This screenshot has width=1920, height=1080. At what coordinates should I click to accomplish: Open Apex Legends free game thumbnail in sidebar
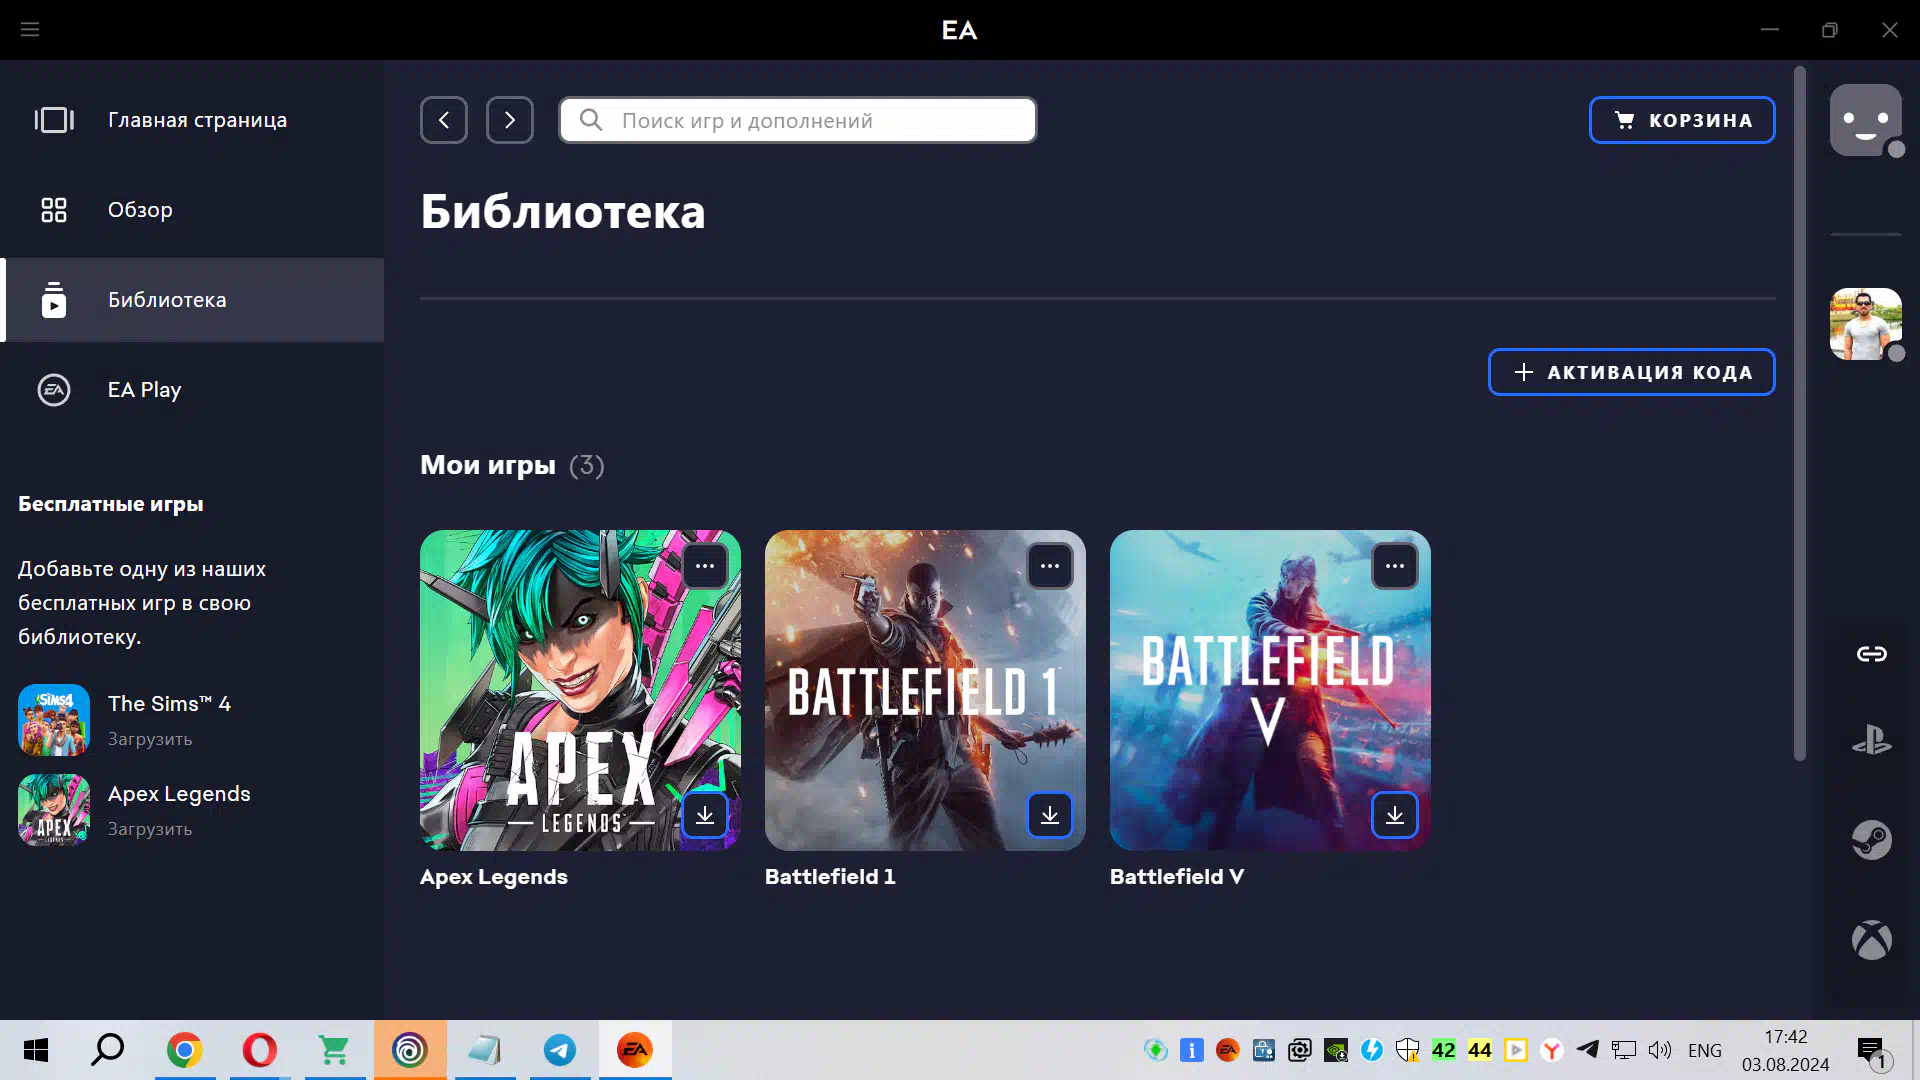pos(54,810)
